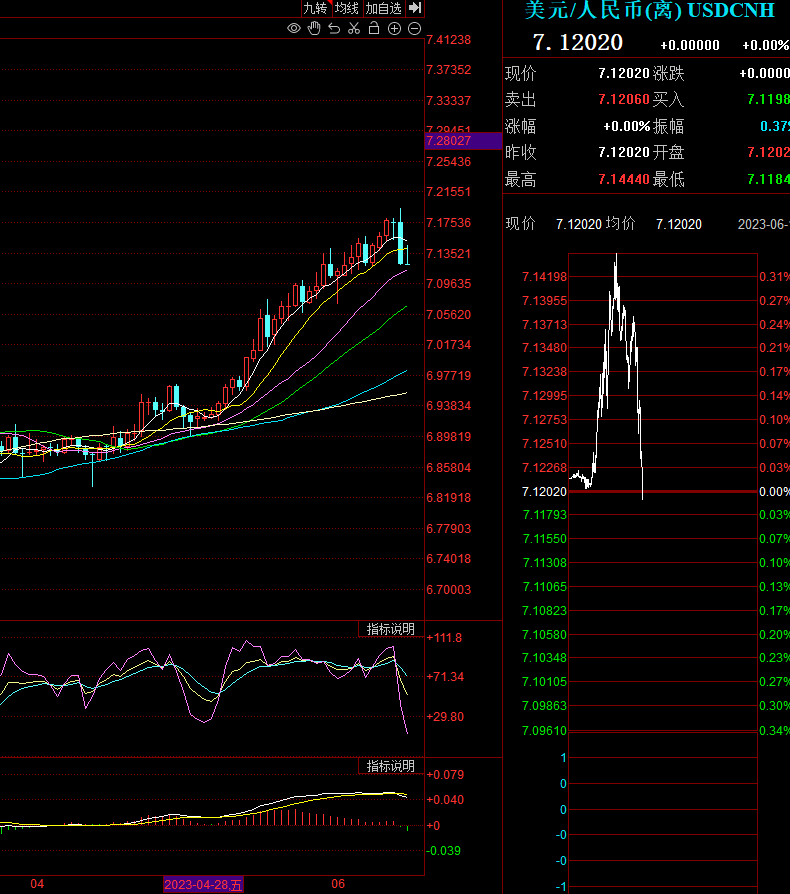Image resolution: width=790 pixels, height=894 pixels.
Task: Toggle the eye visibility icon above chart
Action: click(294, 28)
